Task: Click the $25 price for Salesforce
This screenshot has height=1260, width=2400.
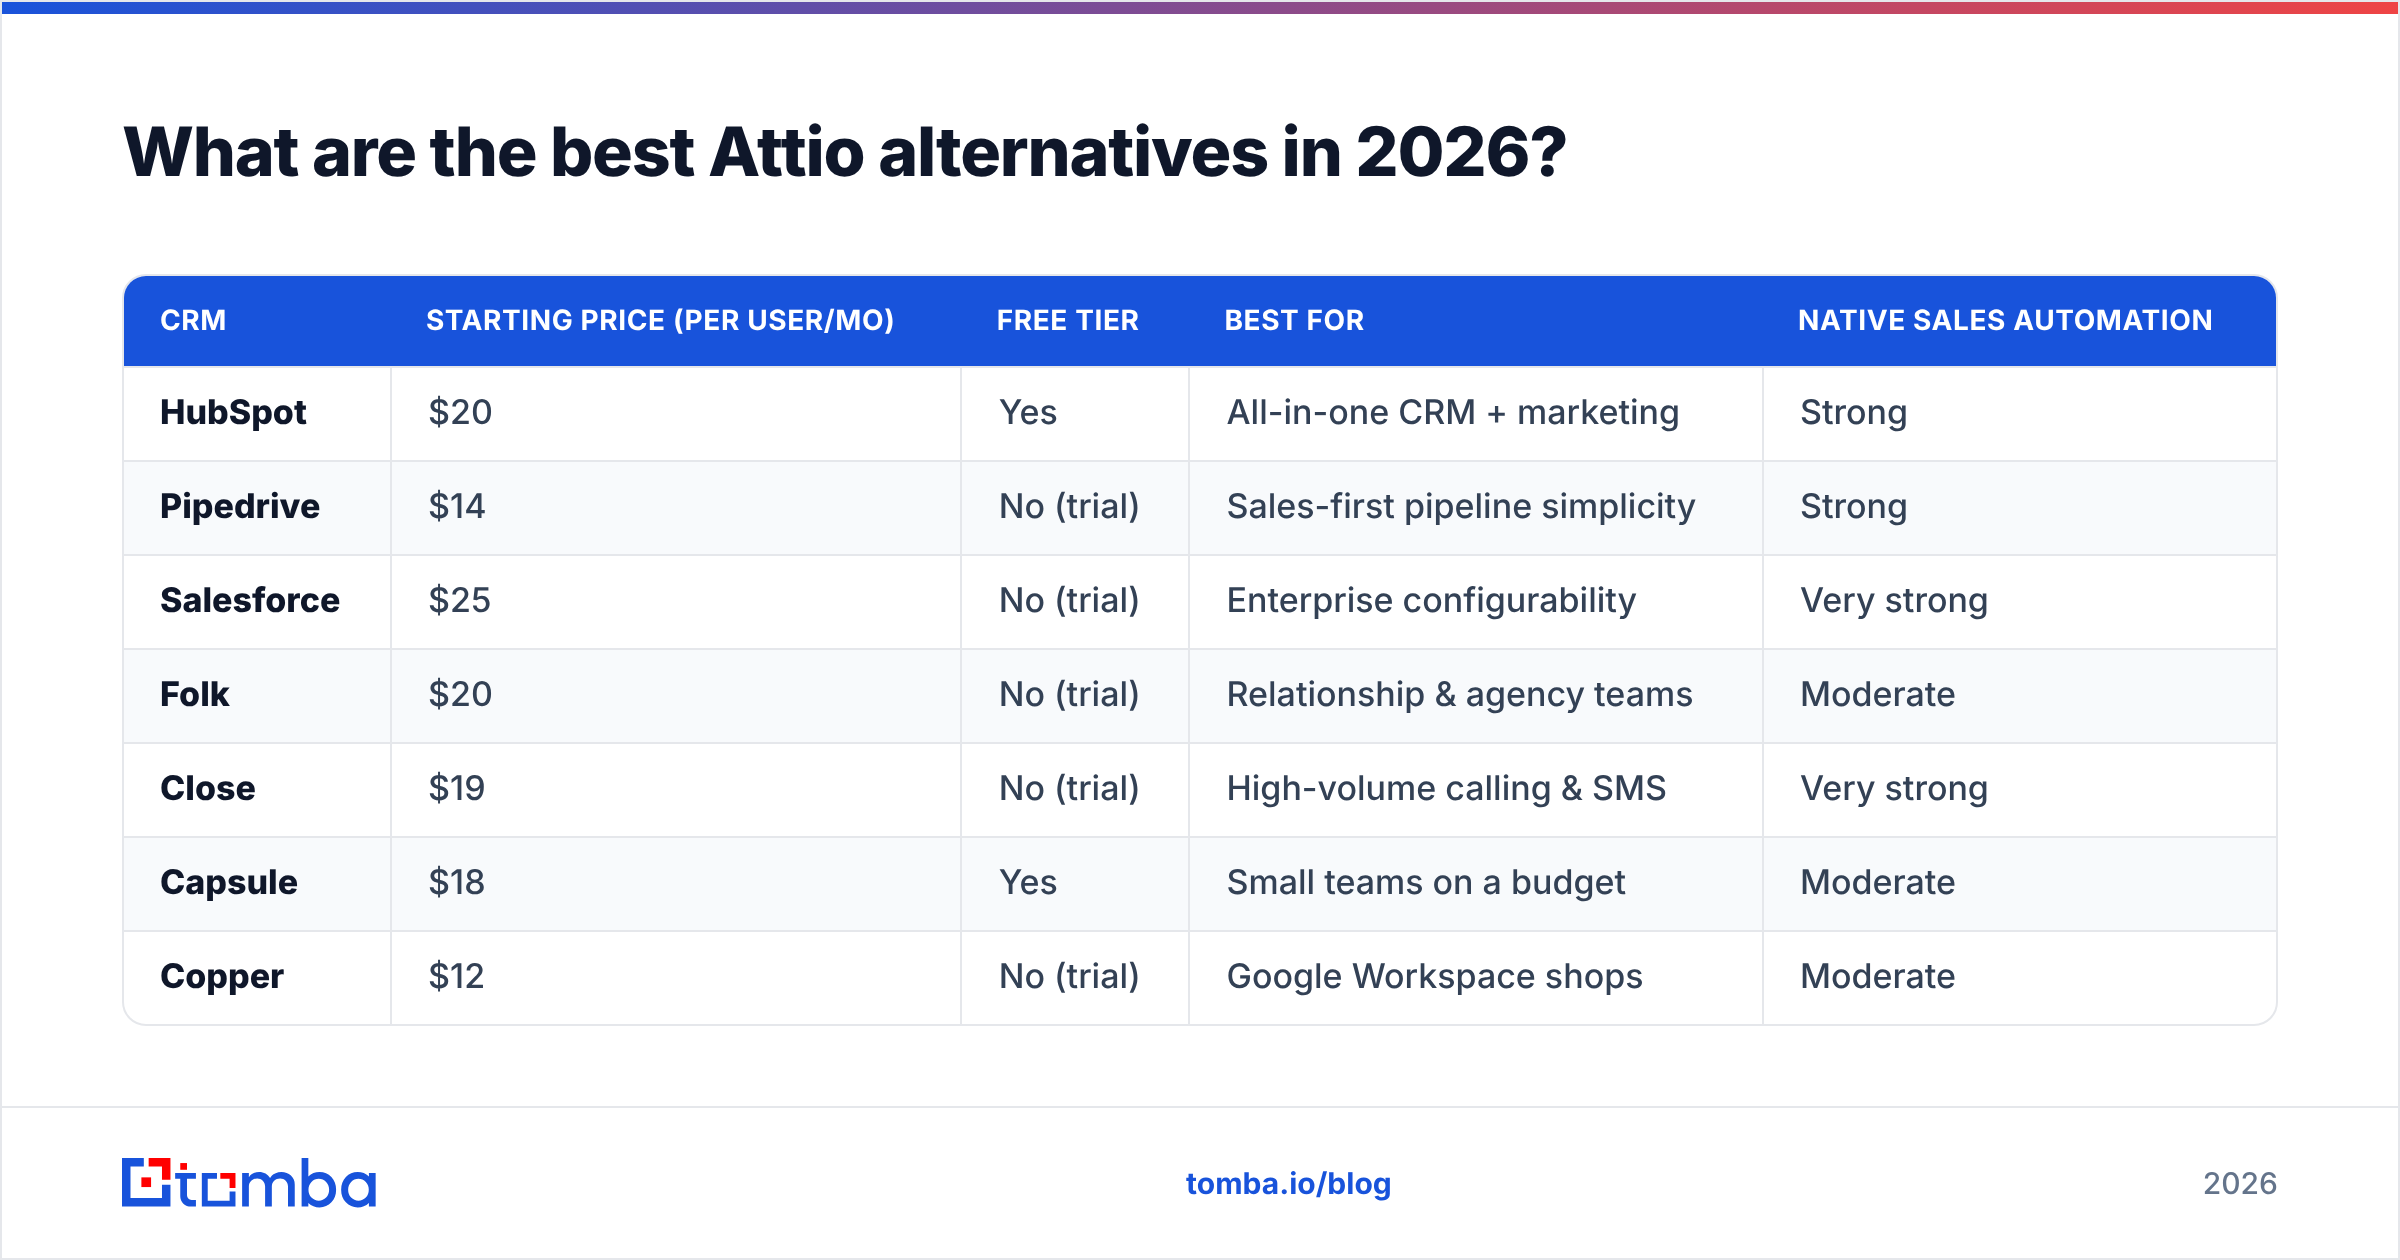Action: click(x=460, y=600)
